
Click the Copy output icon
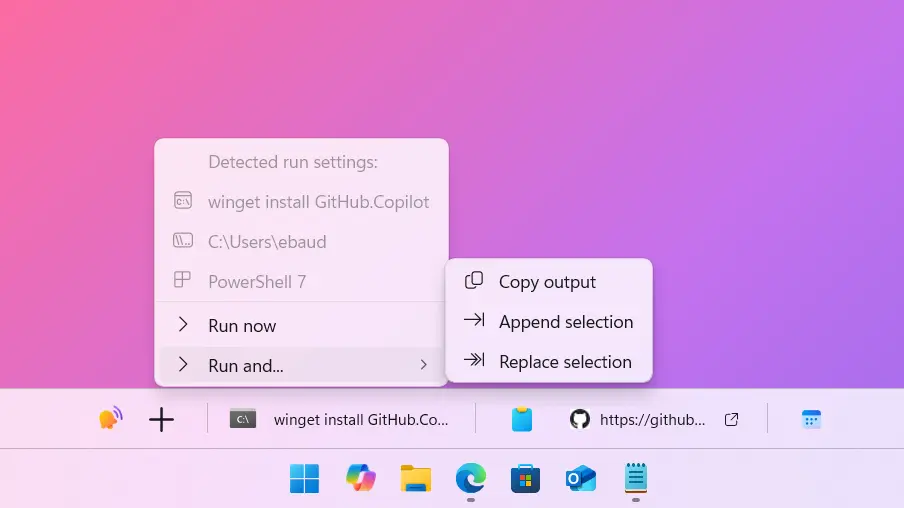click(474, 280)
